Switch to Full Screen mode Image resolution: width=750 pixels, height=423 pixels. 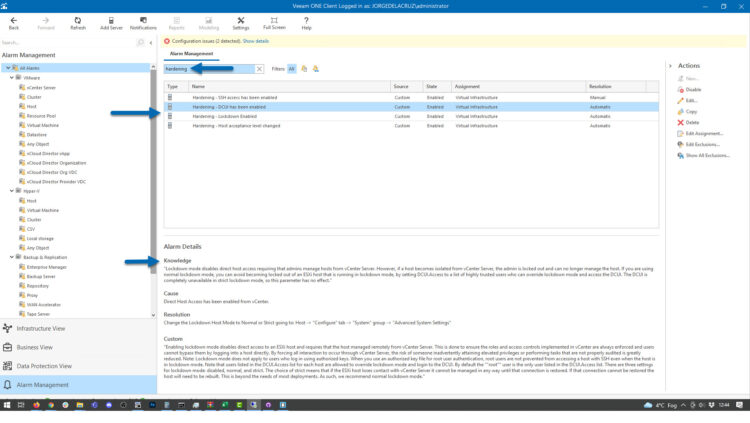pyautogui.click(x=274, y=23)
